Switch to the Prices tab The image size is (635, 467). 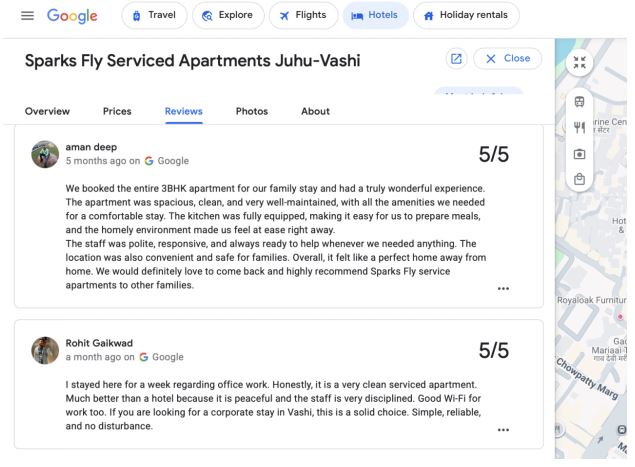click(117, 110)
